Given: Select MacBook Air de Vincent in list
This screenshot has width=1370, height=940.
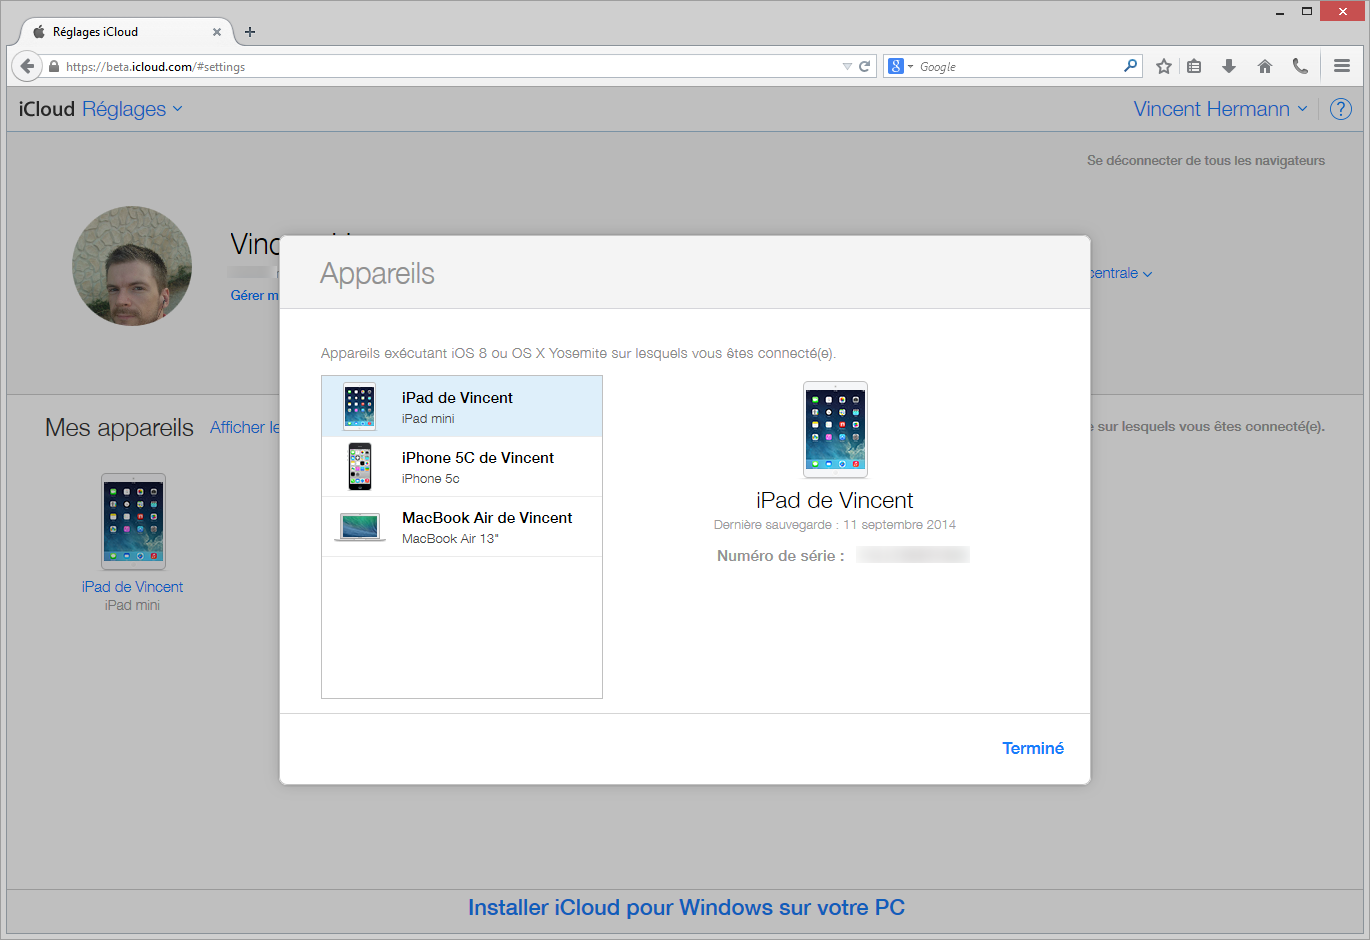Looking at the screenshot, I should pyautogui.click(x=462, y=527).
